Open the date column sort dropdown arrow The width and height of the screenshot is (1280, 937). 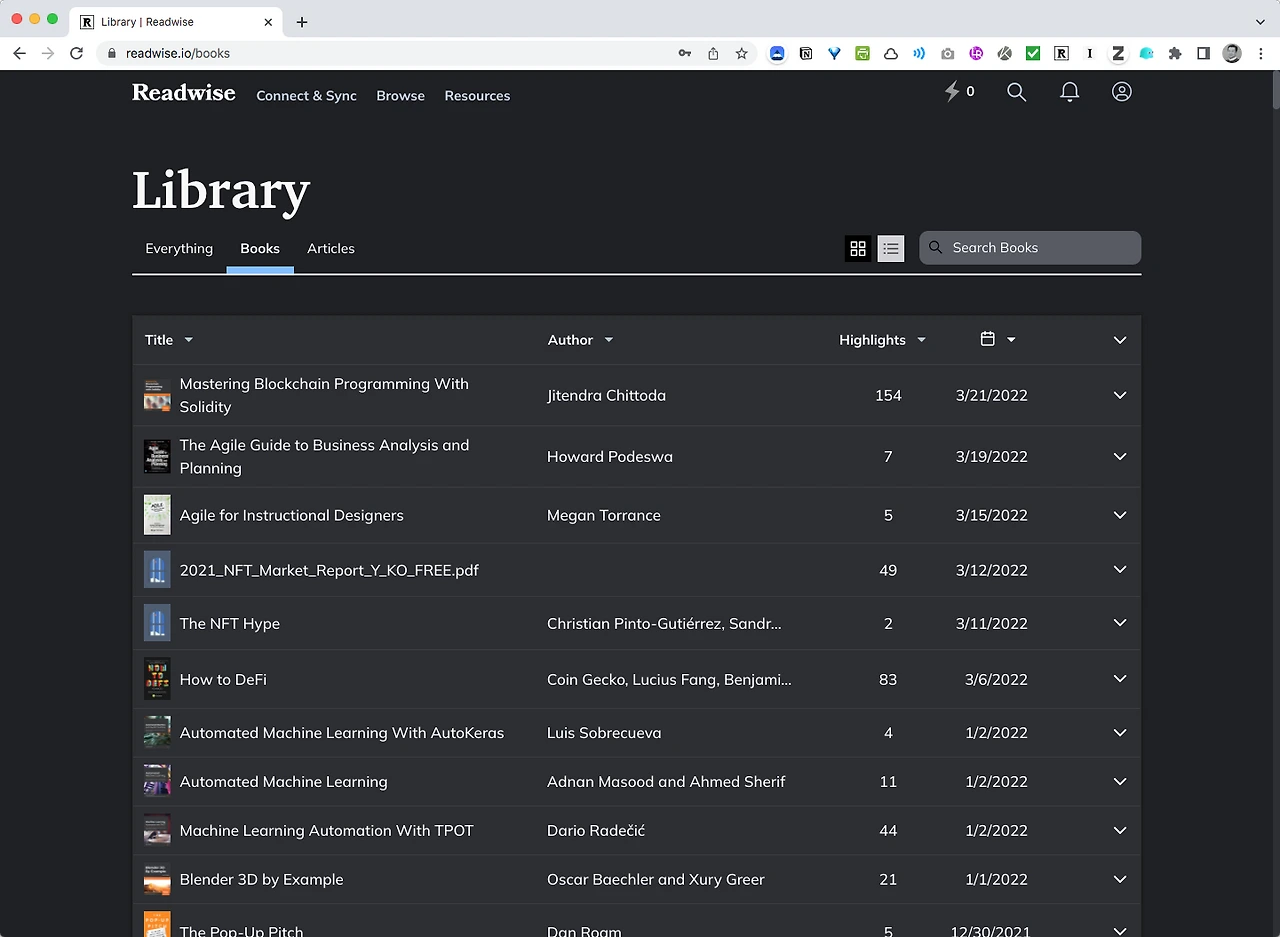[x=1011, y=340]
